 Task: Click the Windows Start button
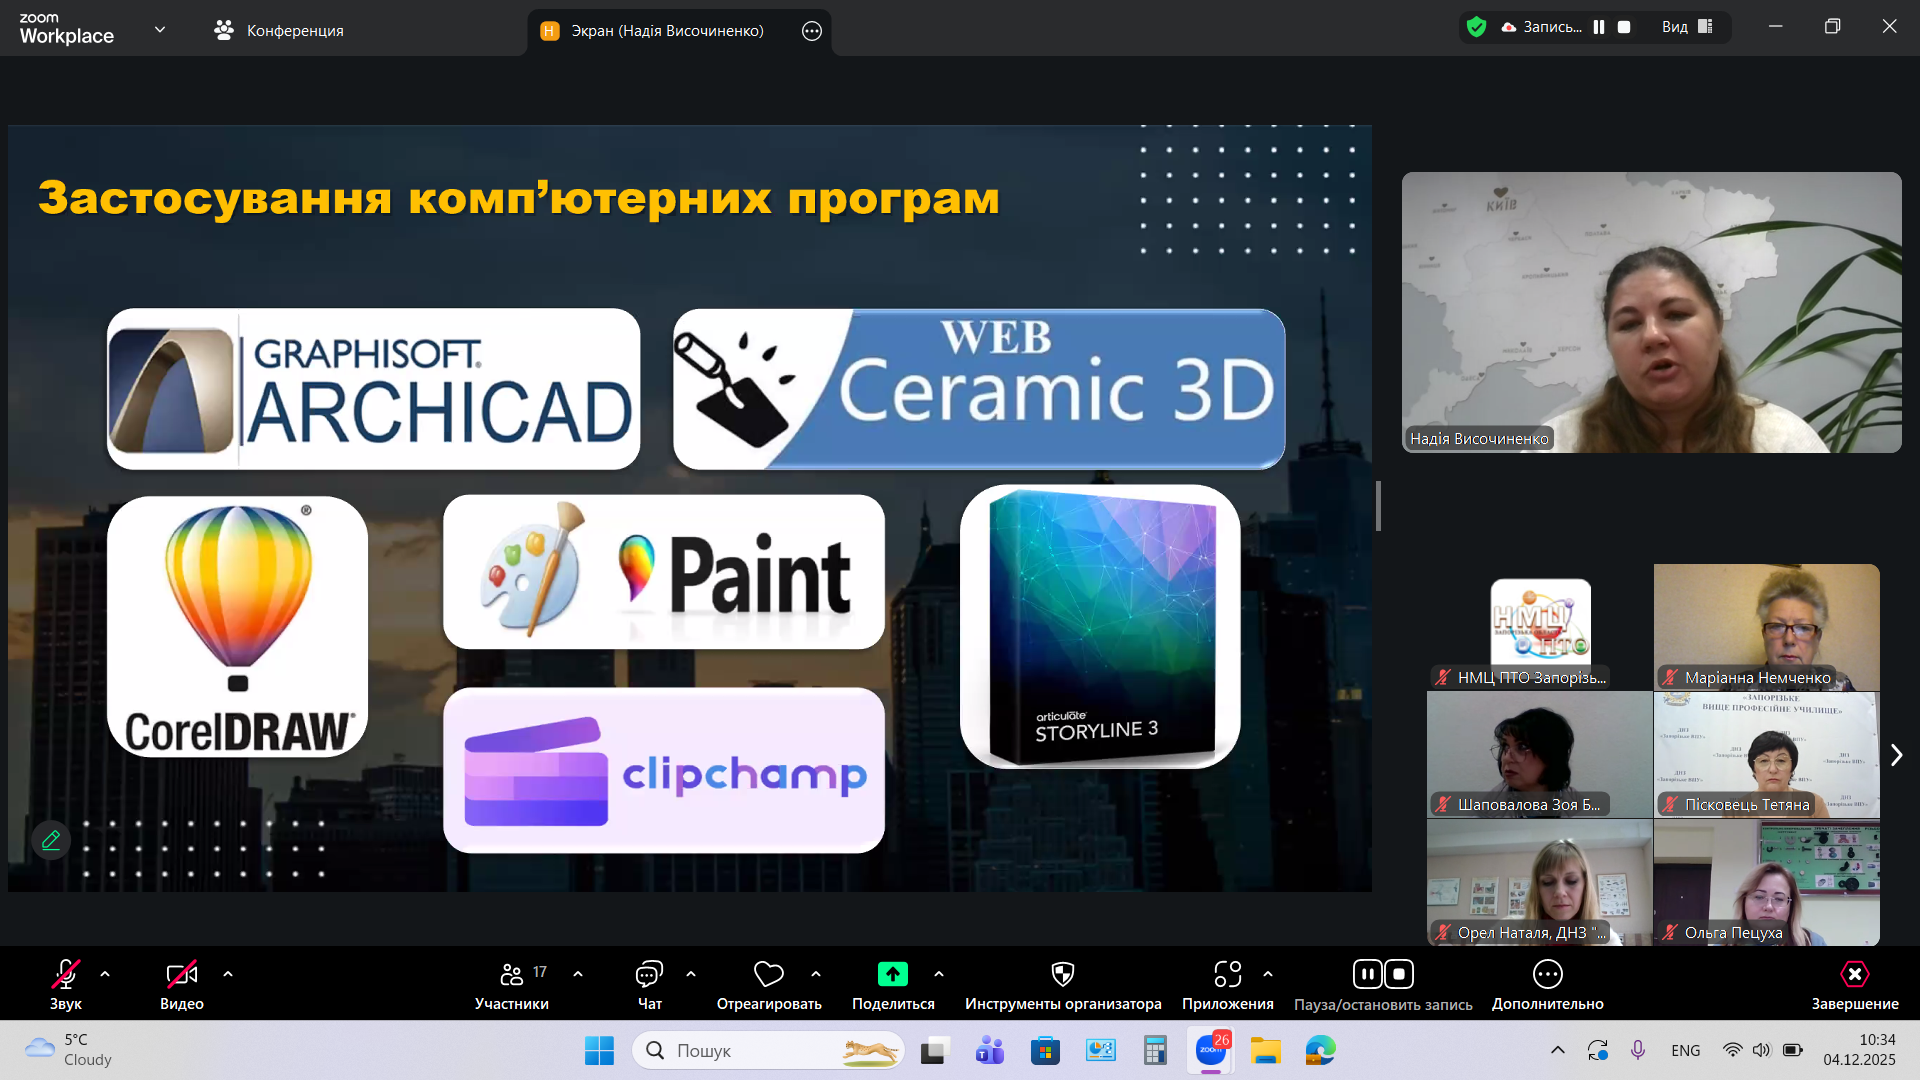(x=599, y=1051)
